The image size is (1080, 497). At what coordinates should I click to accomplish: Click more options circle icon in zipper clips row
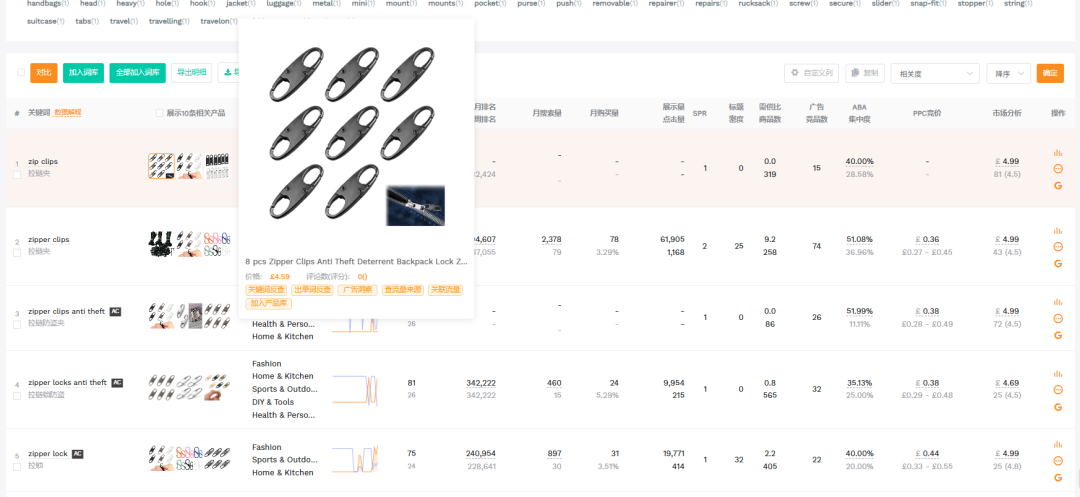(x=1058, y=246)
